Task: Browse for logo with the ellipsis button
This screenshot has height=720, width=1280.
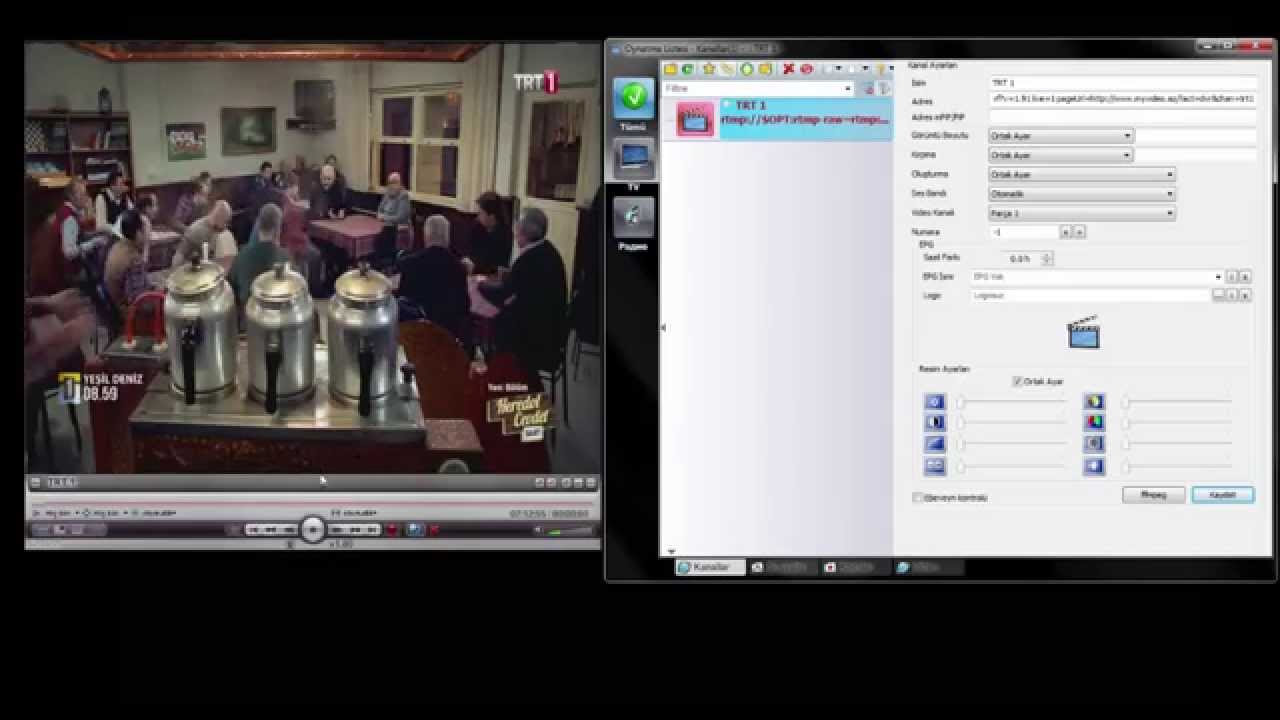Action: 1218,295
